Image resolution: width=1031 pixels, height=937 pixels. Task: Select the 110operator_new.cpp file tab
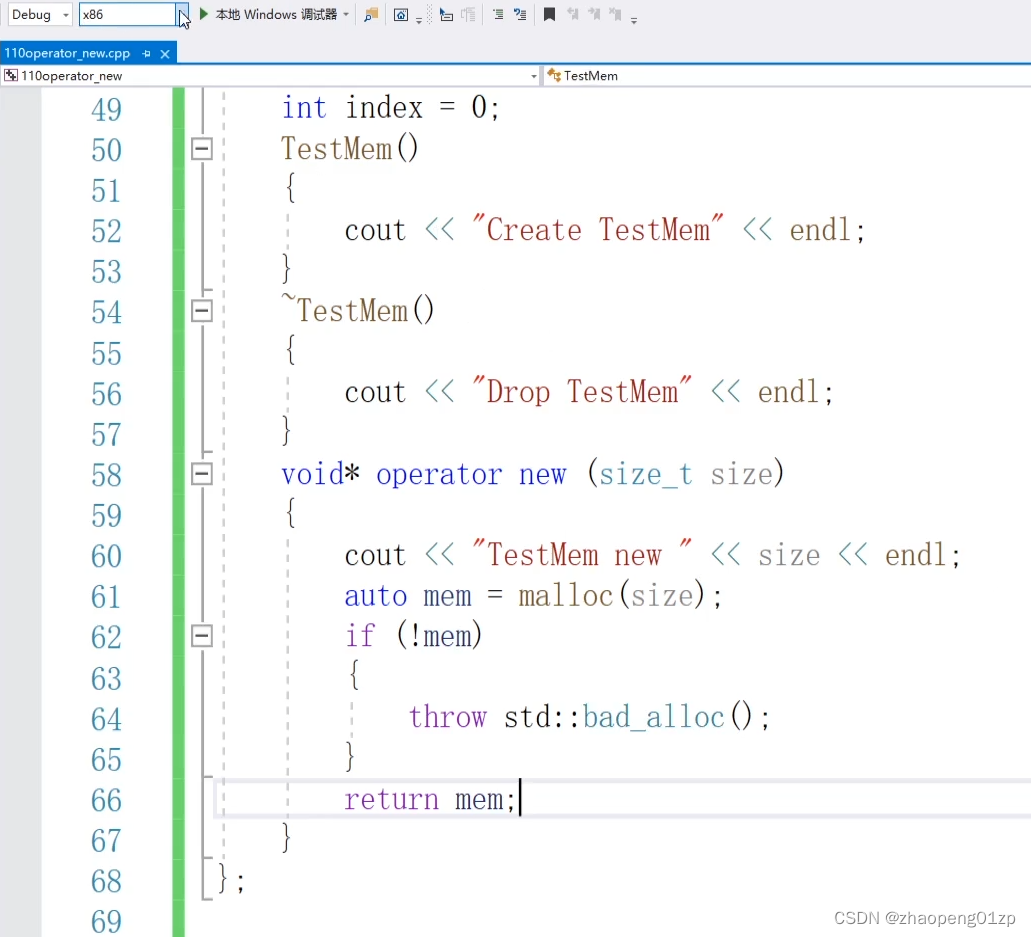click(67, 53)
